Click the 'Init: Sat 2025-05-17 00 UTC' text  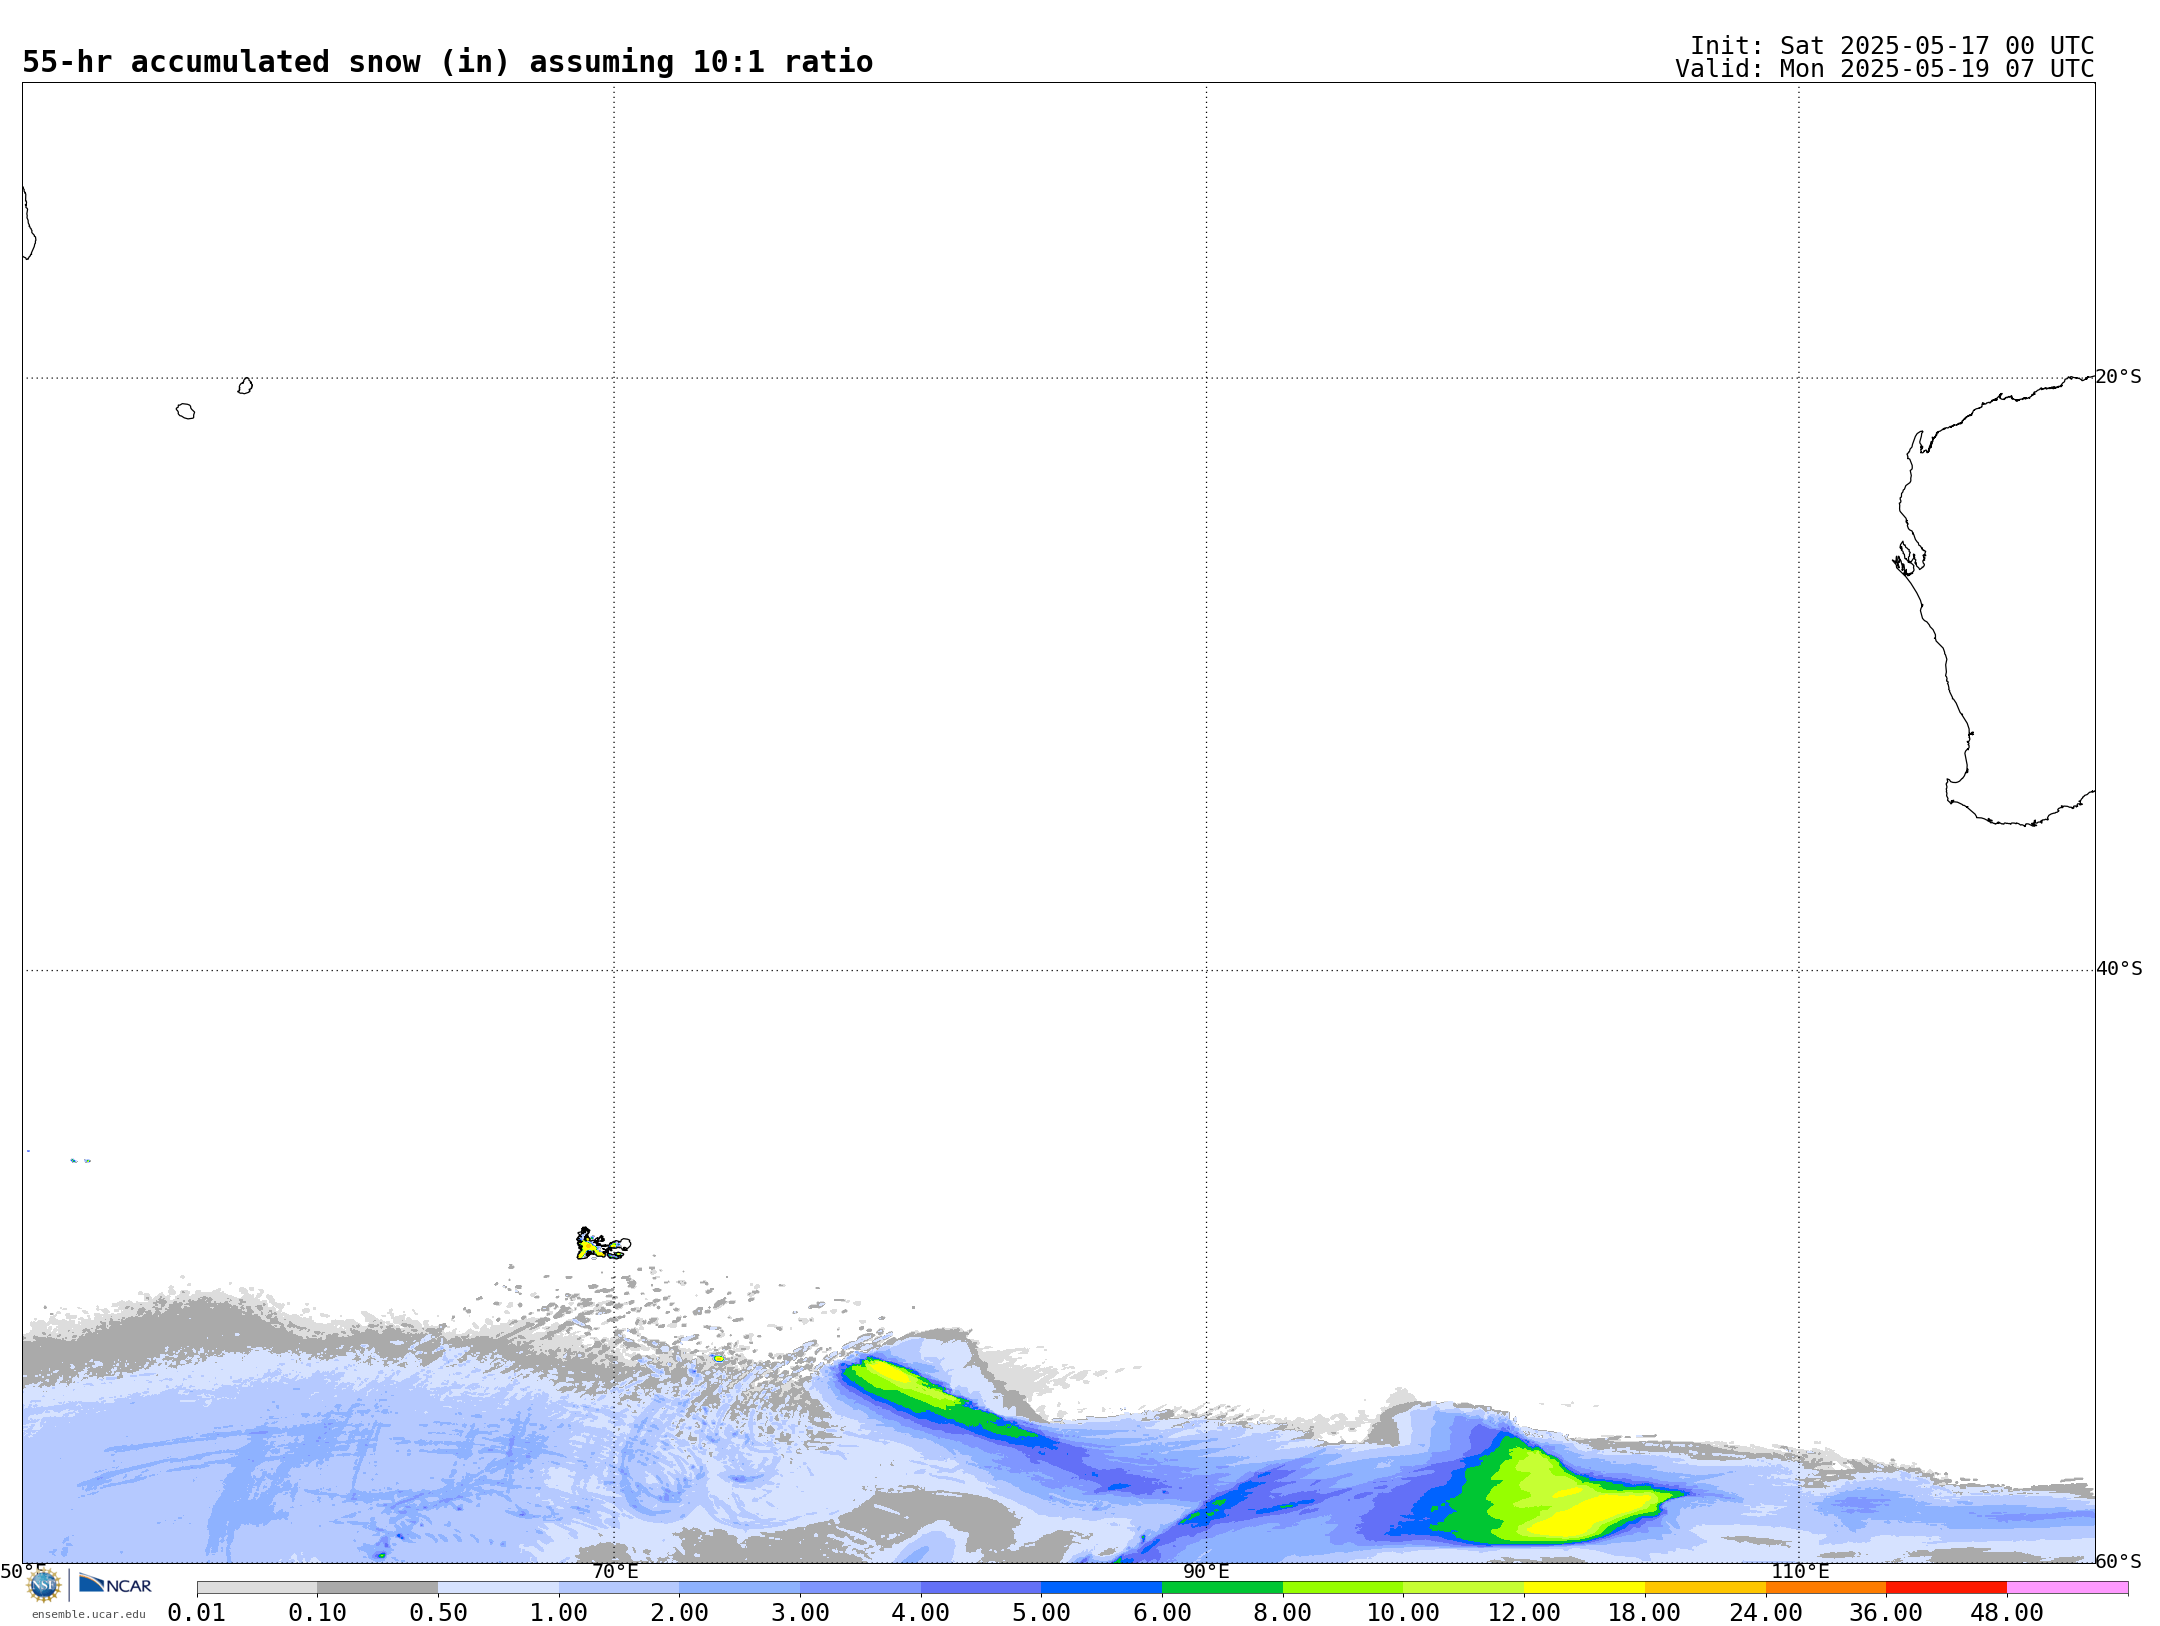coord(1892,46)
